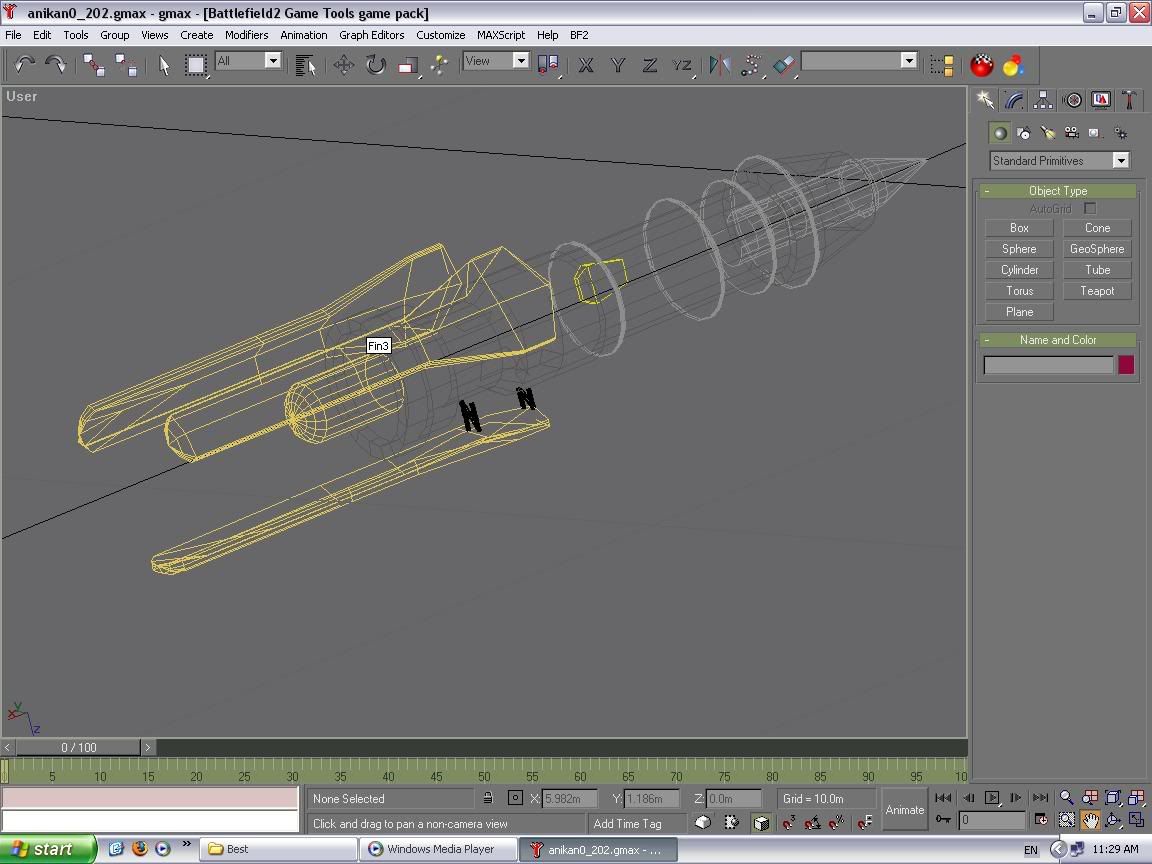Activate the Select and Scale tool

[408, 65]
